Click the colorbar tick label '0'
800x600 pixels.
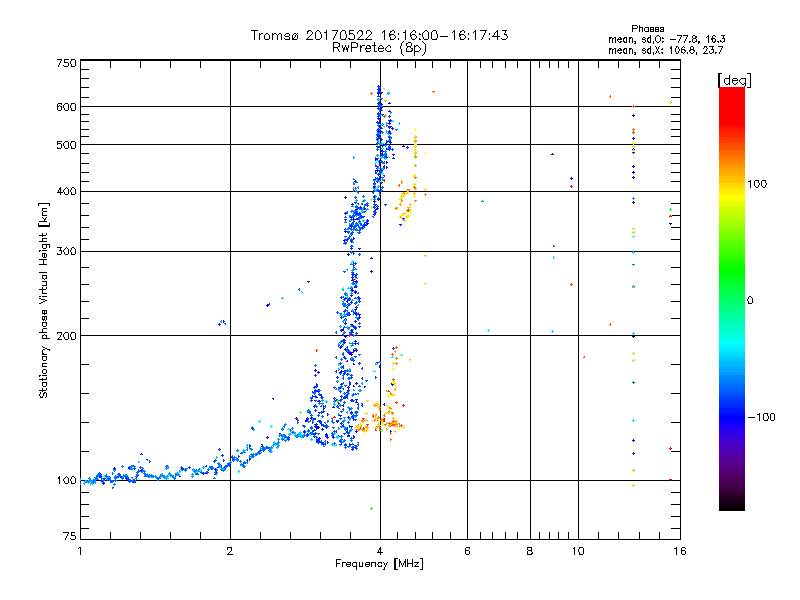[750, 301]
